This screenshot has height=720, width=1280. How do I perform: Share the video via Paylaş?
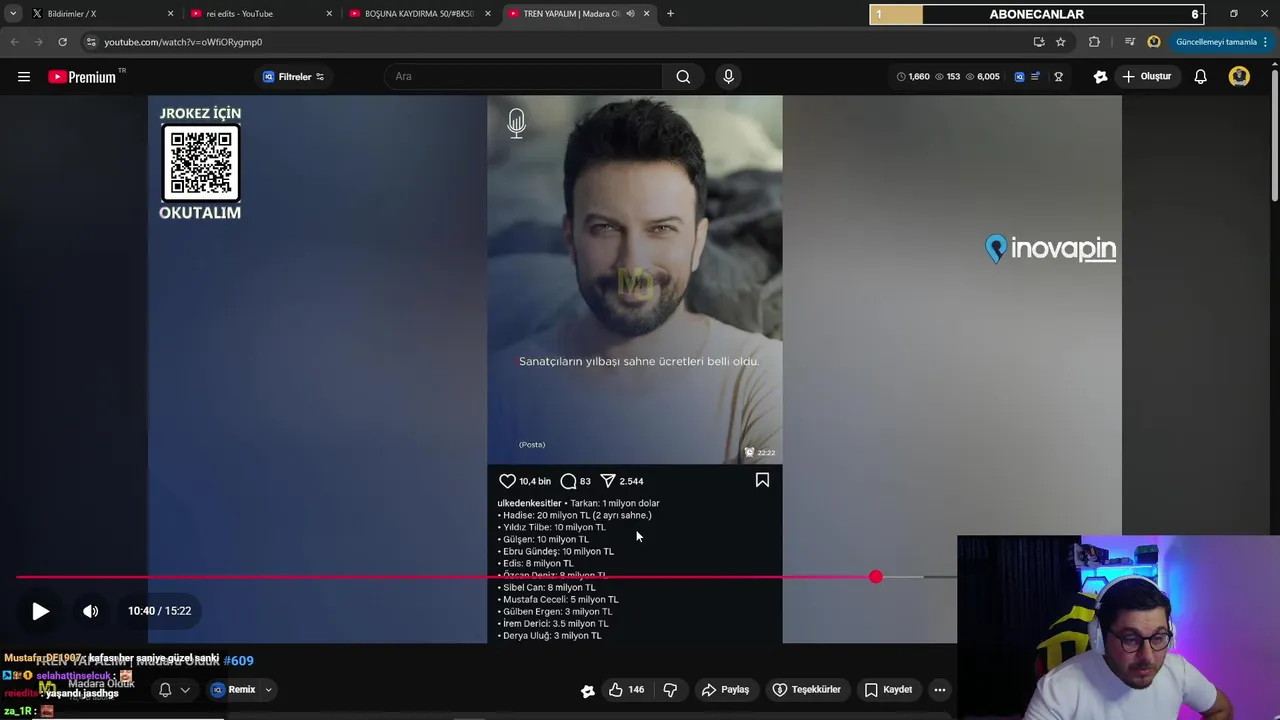click(x=726, y=689)
